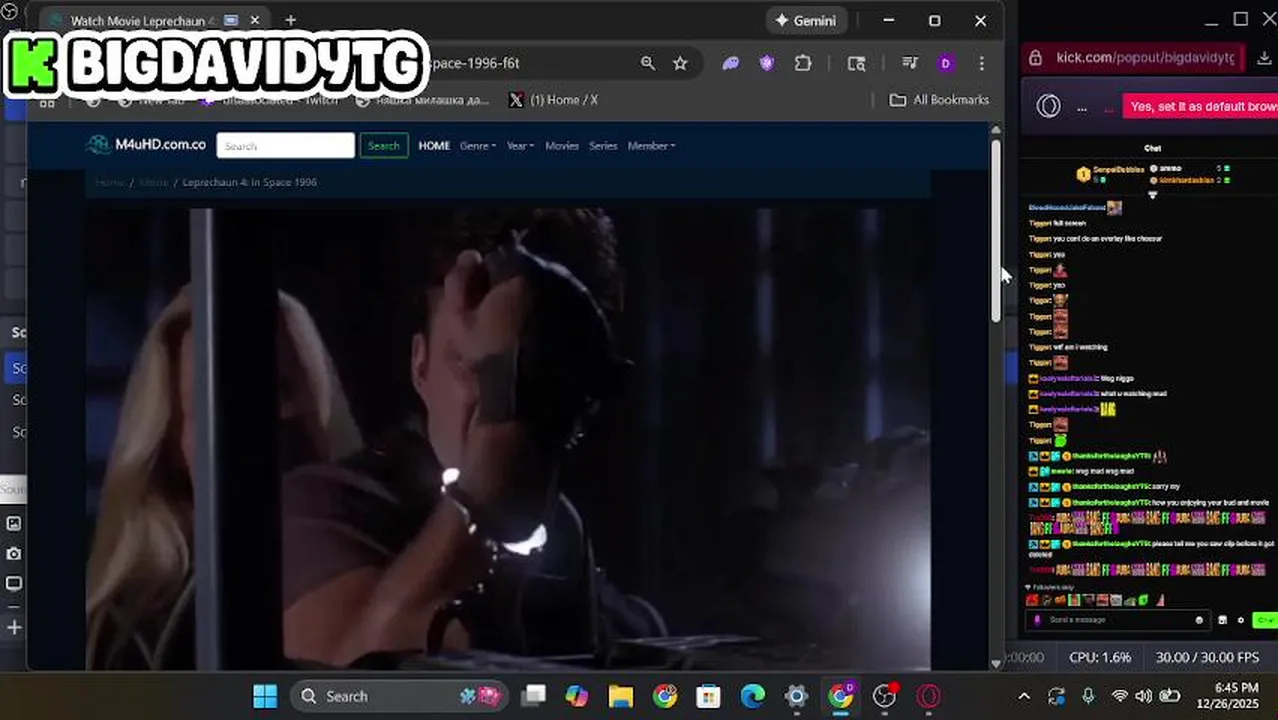Click the scrollbar down arrow
Viewport: 1278px width, 720px height.
click(x=996, y=663)
